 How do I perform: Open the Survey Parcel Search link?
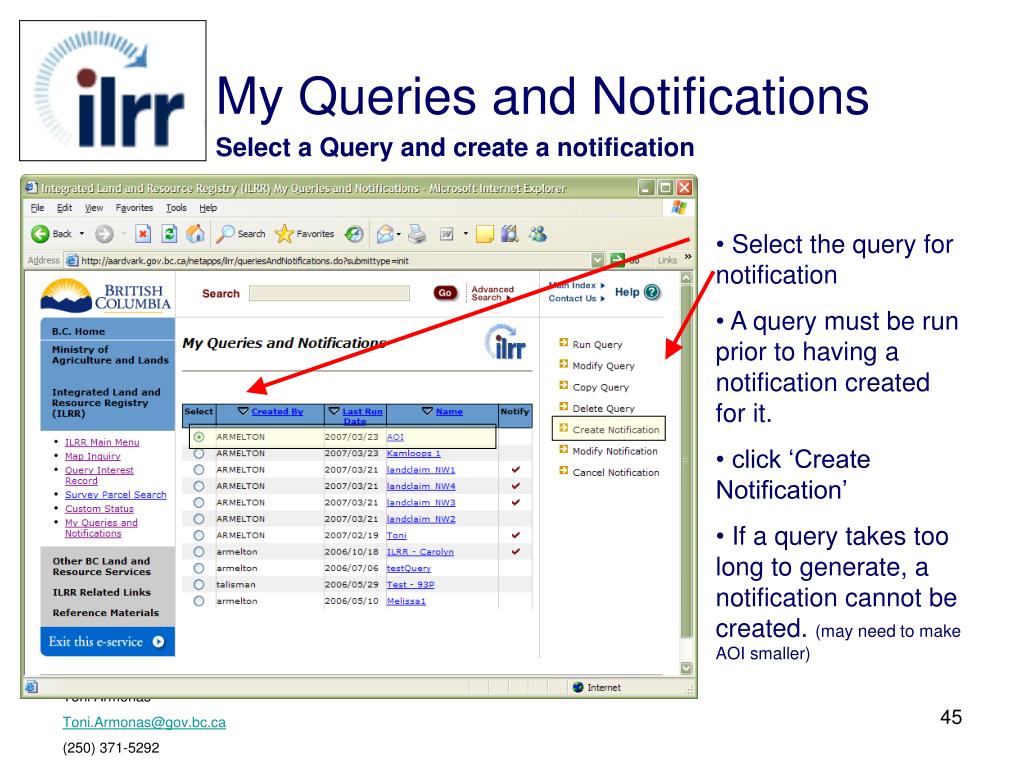[x=116, y=494]
